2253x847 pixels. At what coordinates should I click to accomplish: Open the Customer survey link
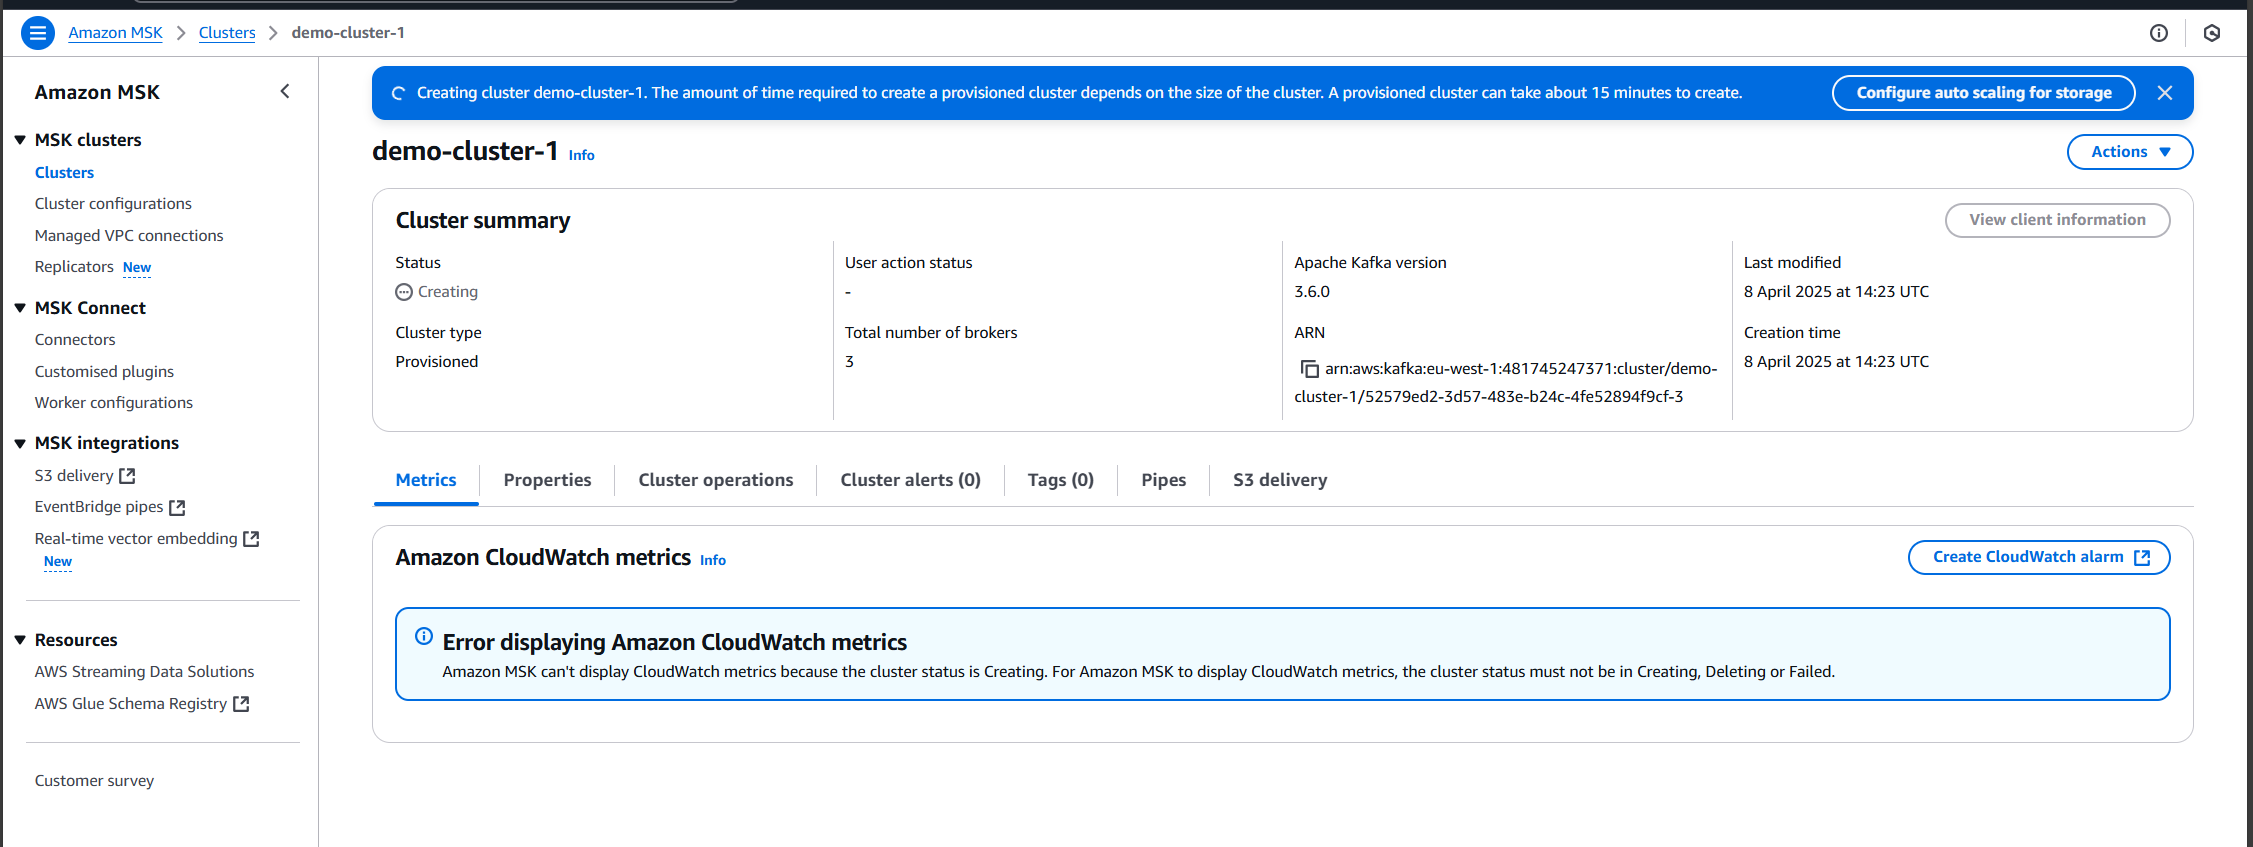pyautogui.click(x=94, y=781)
